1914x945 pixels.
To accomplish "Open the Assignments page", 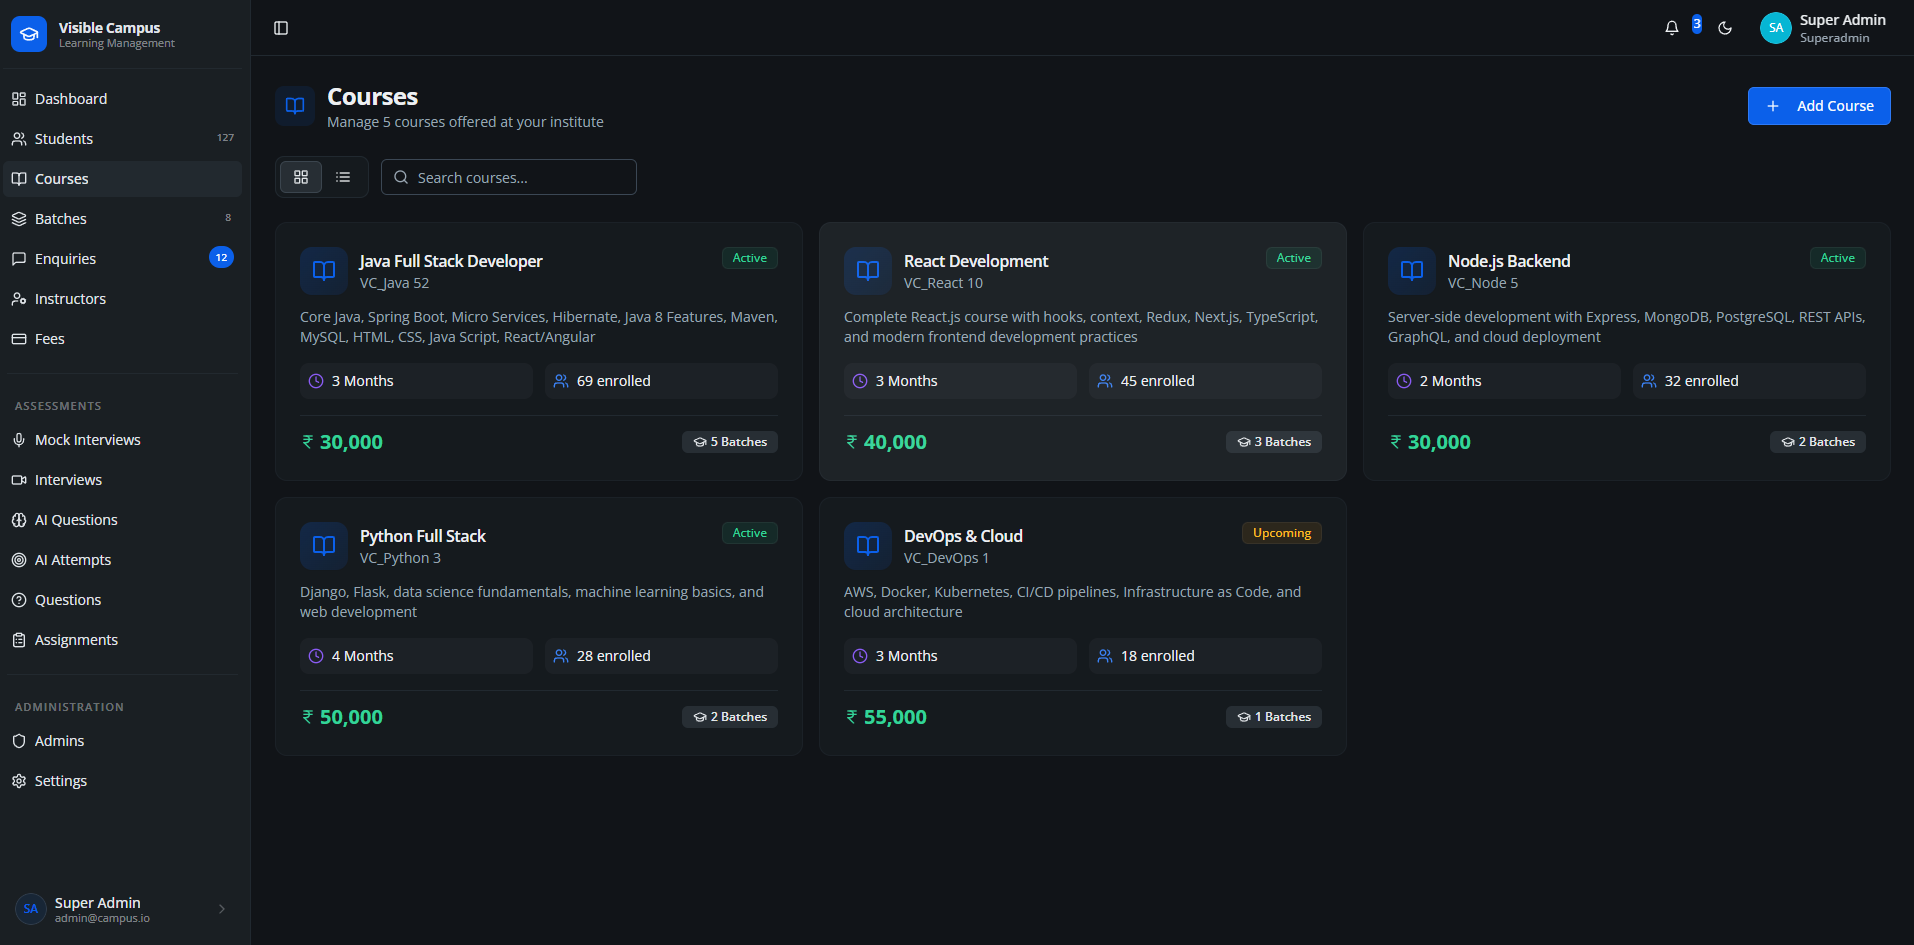I will point(76,639).
